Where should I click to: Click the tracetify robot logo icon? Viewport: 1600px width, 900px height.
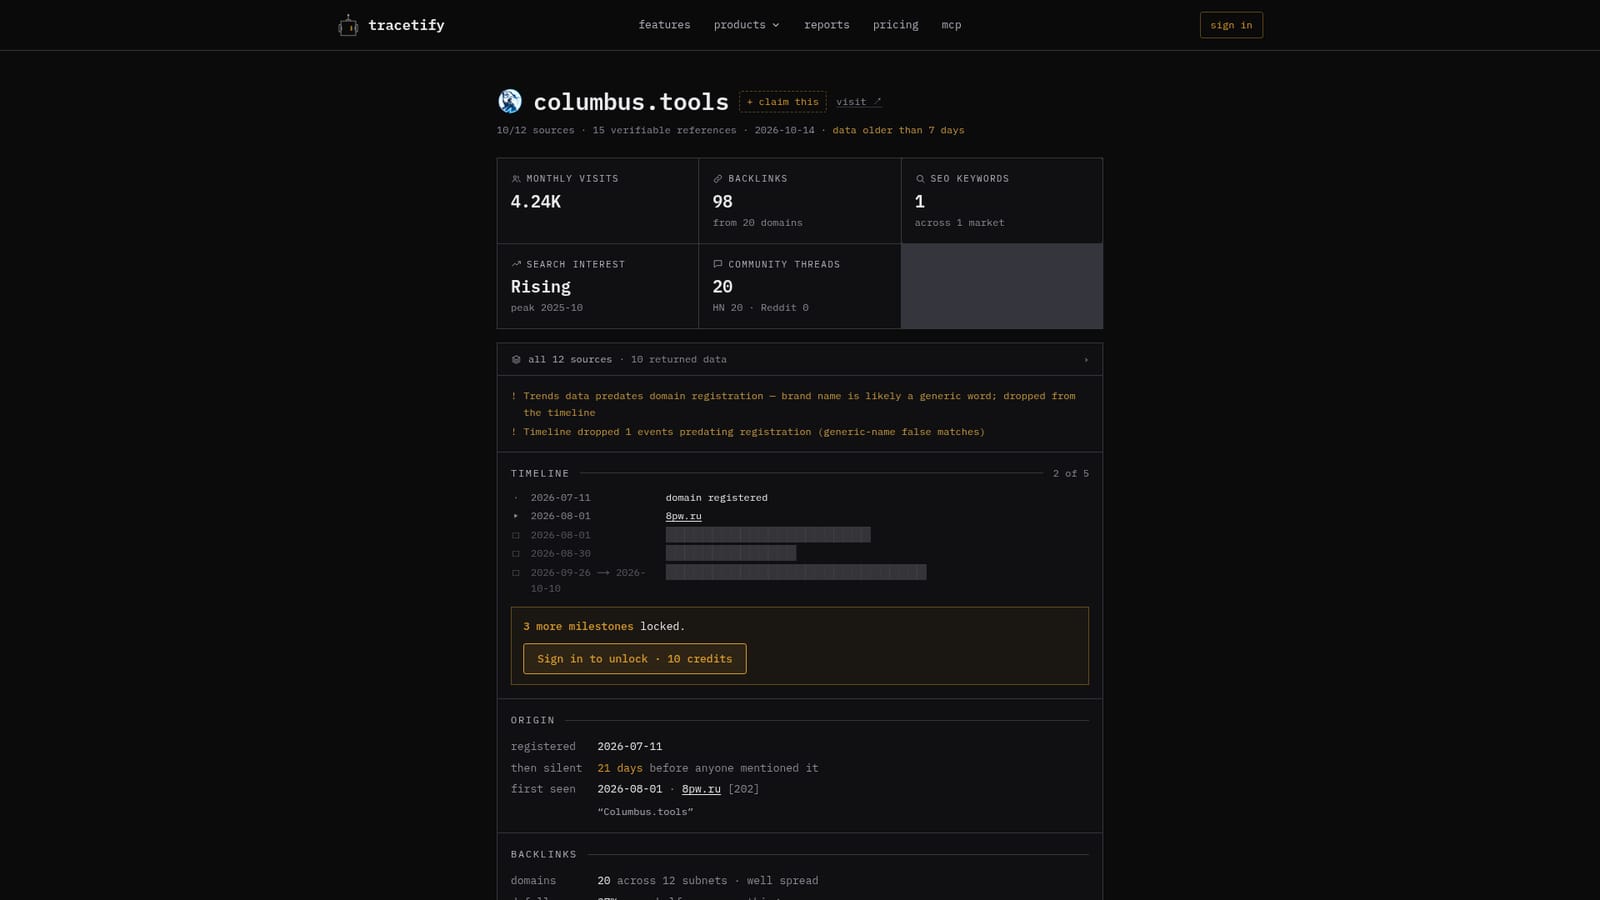tap(348, 25)
